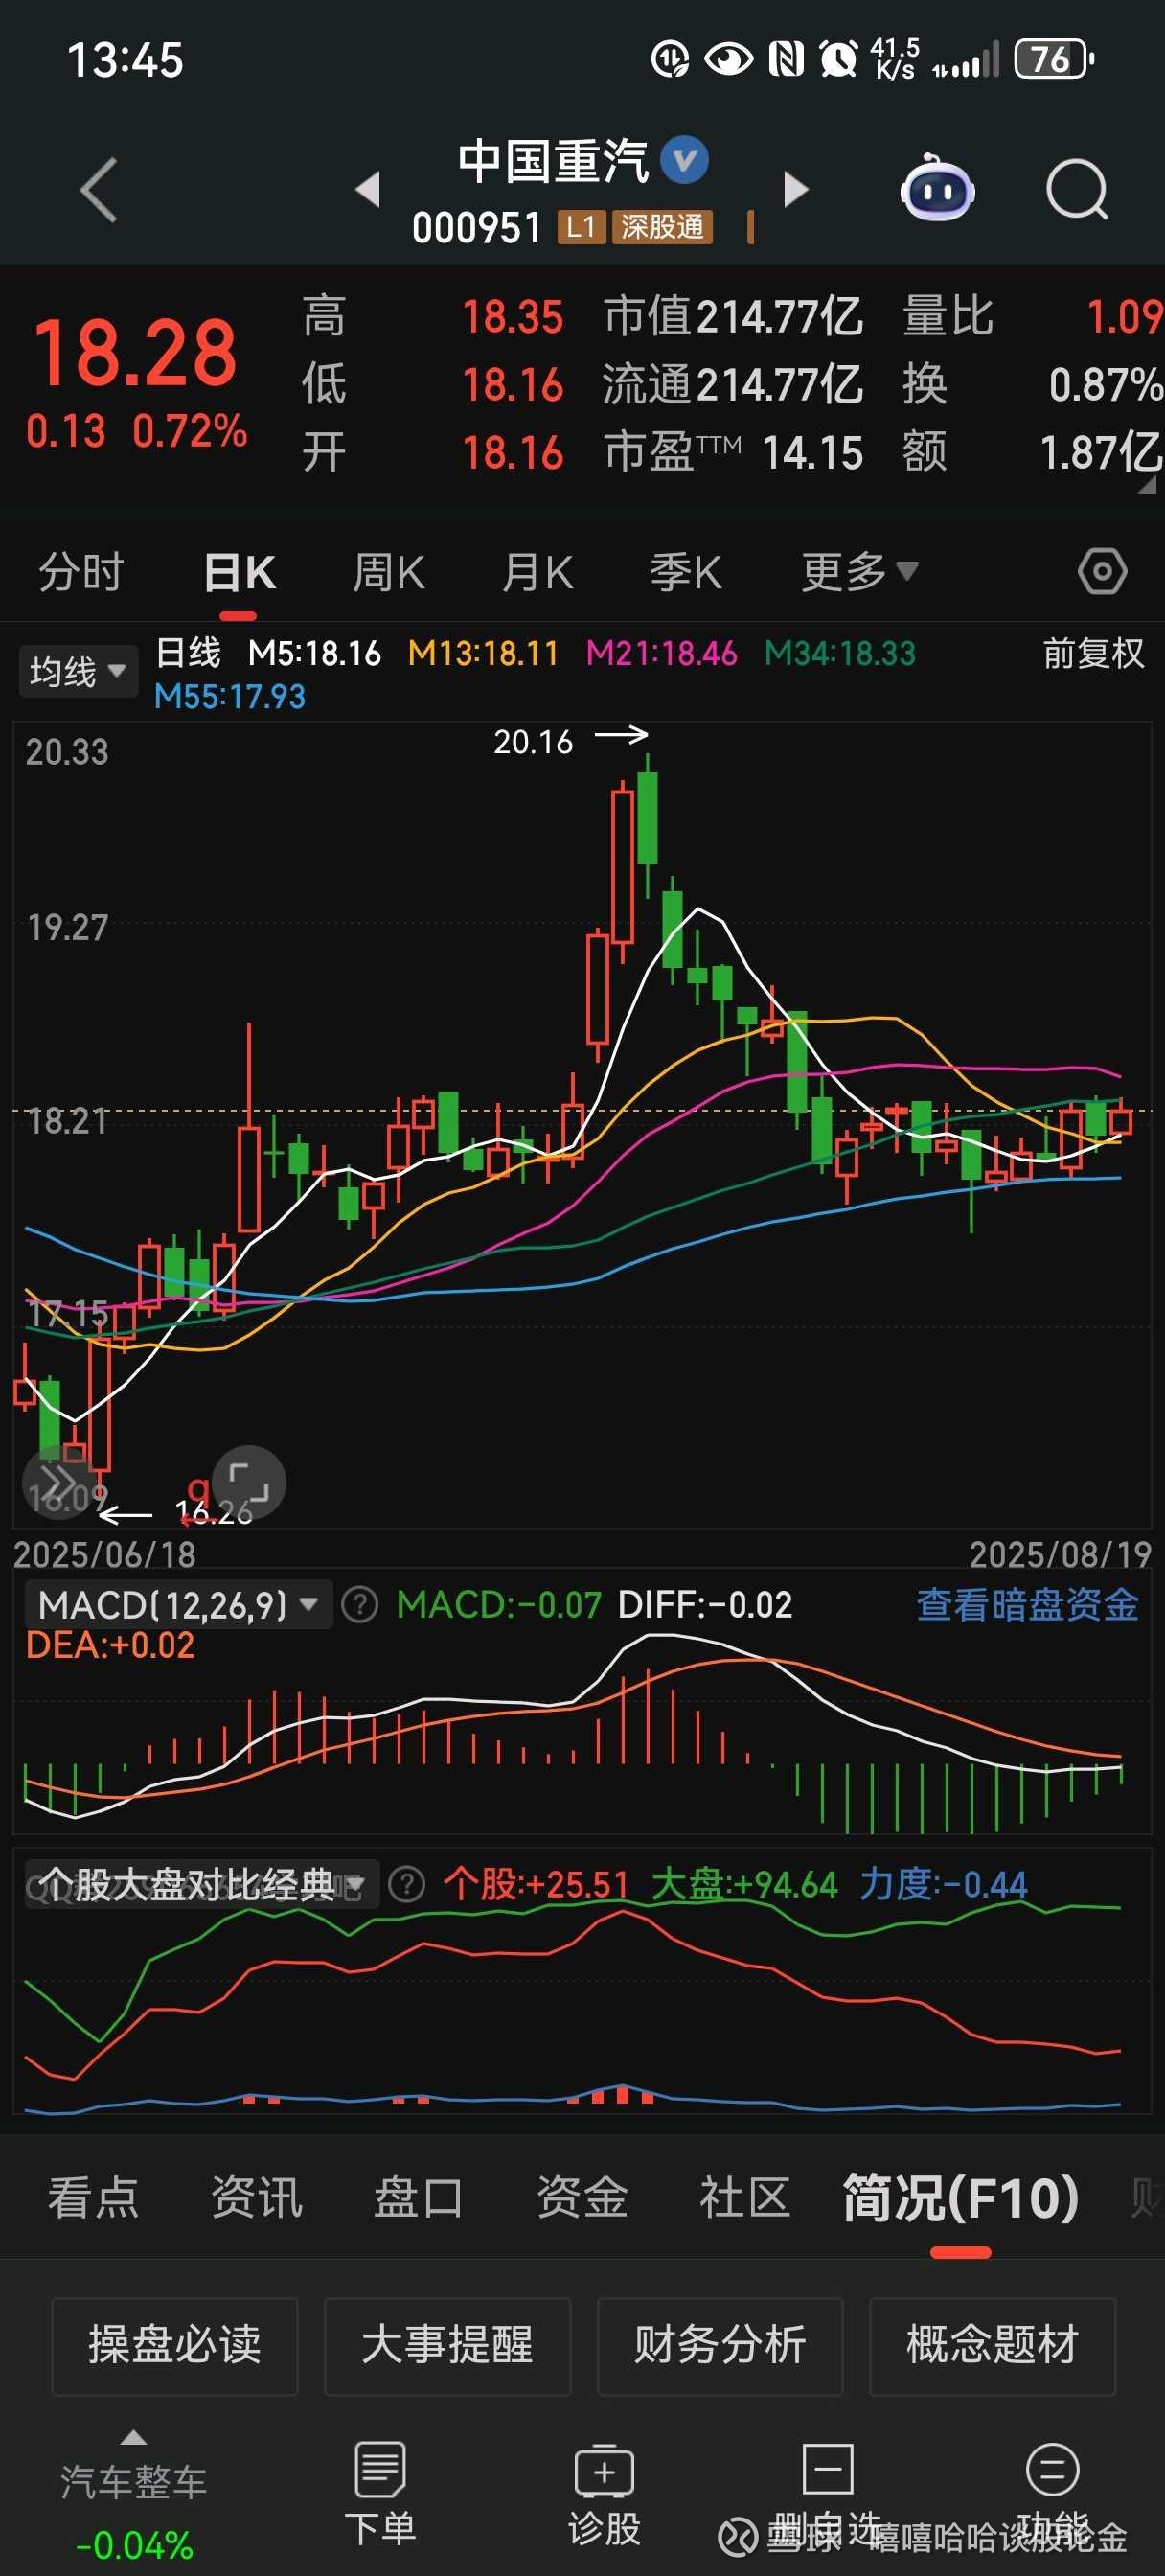Tap the 下单 order icon
The width and height of the screenshot is (1165, 2576).
tap(380, 2493)
